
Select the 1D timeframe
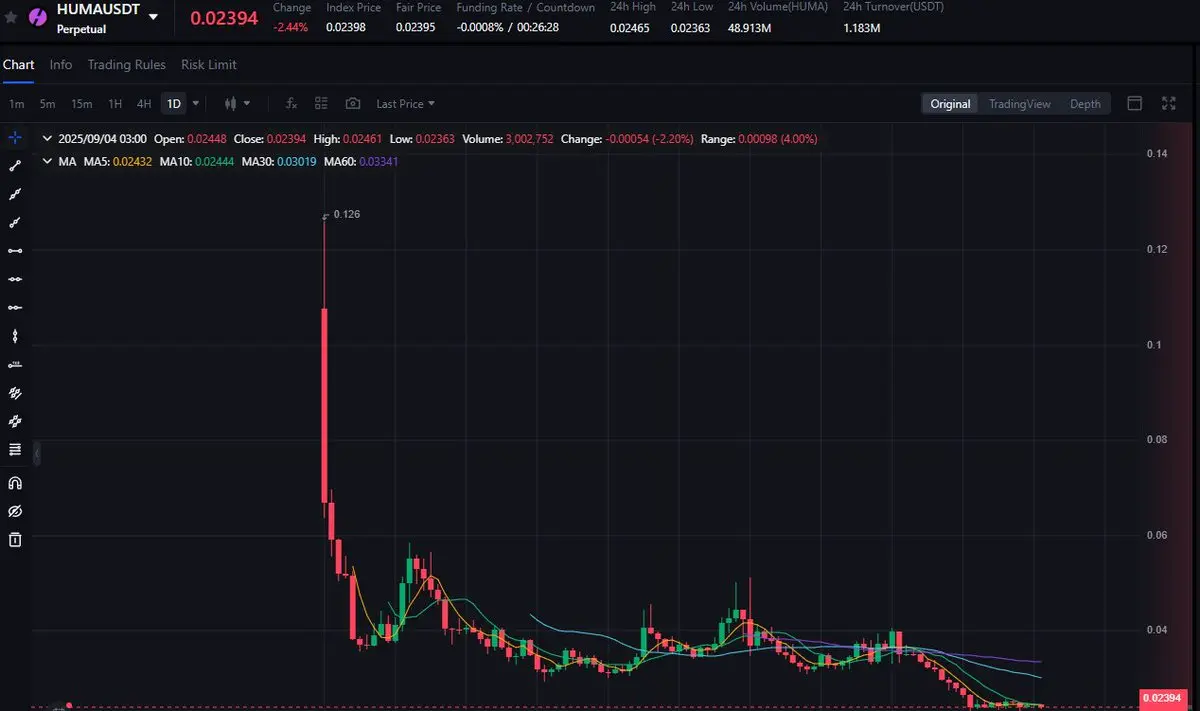click(x=174, y=104)
